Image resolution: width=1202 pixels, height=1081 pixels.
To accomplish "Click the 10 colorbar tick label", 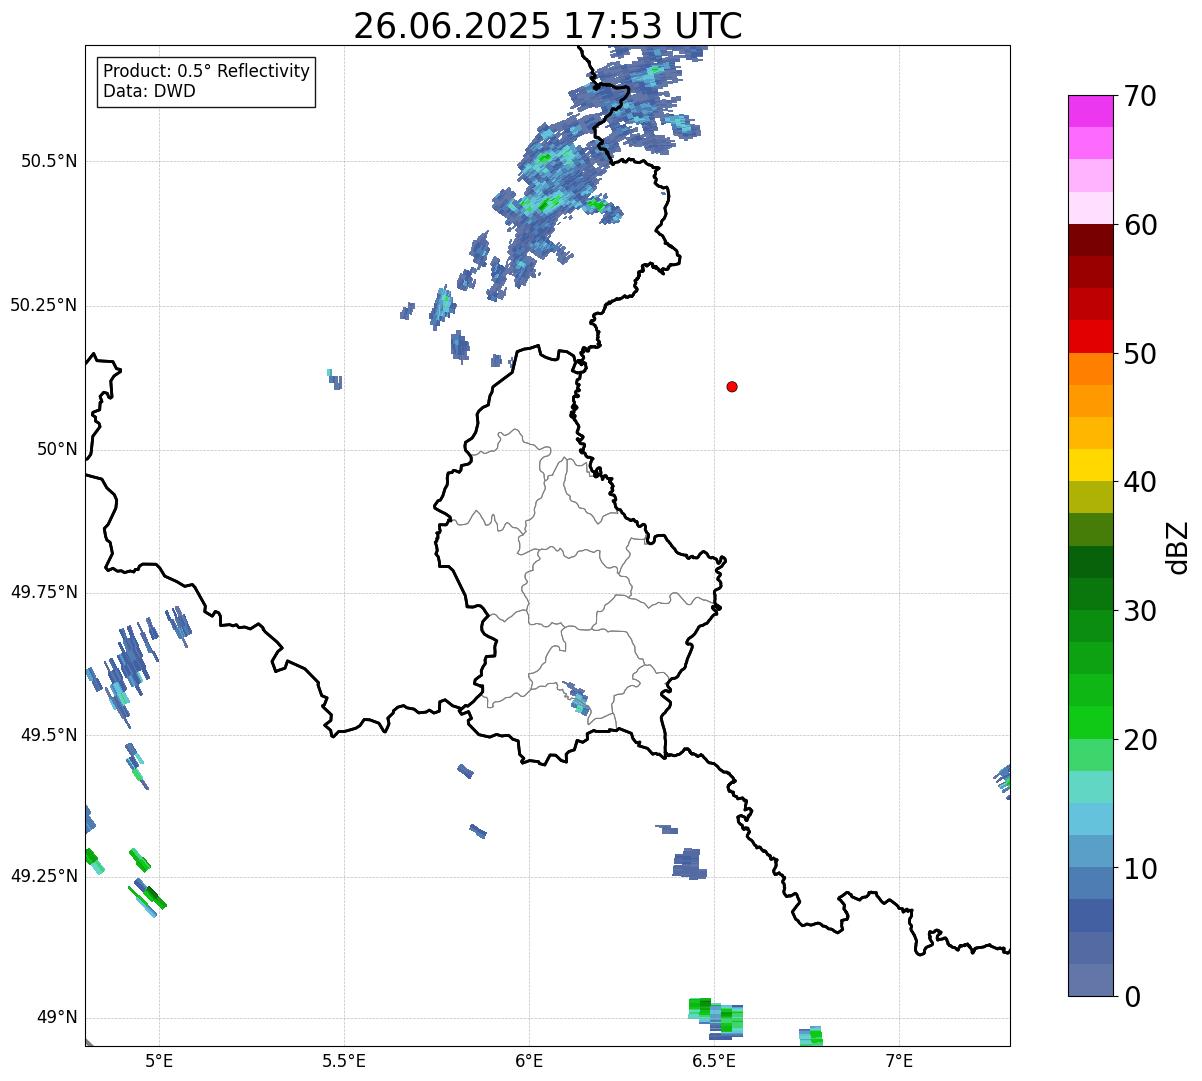I will 1140,869.
